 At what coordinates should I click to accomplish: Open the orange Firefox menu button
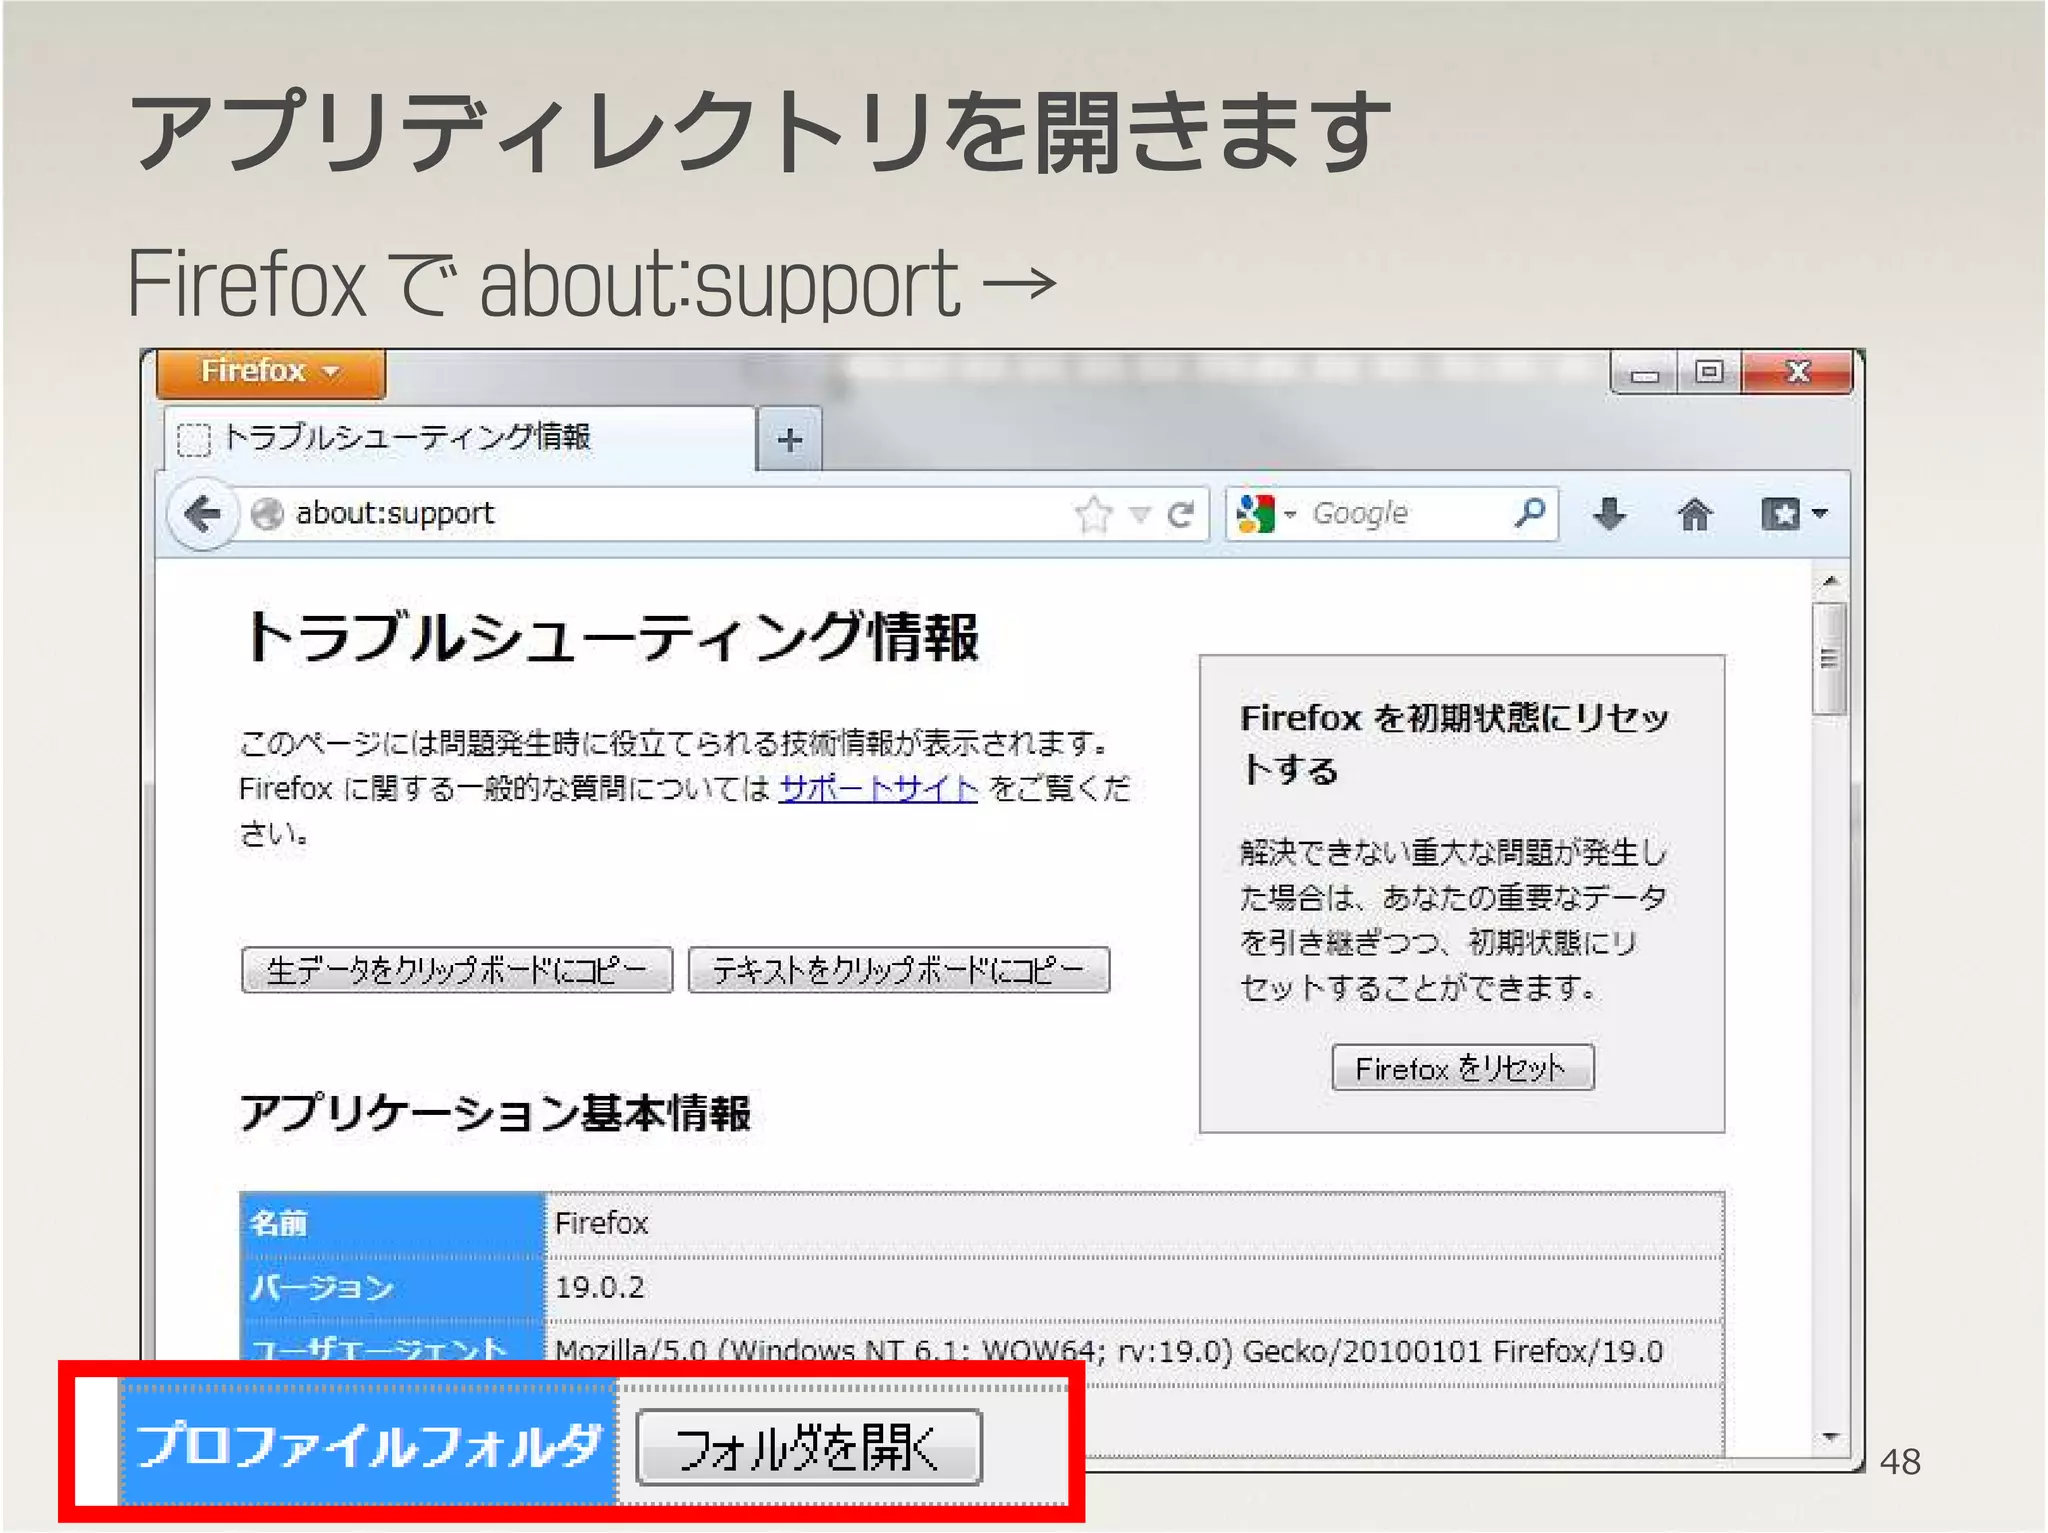[x=270, y=372]
